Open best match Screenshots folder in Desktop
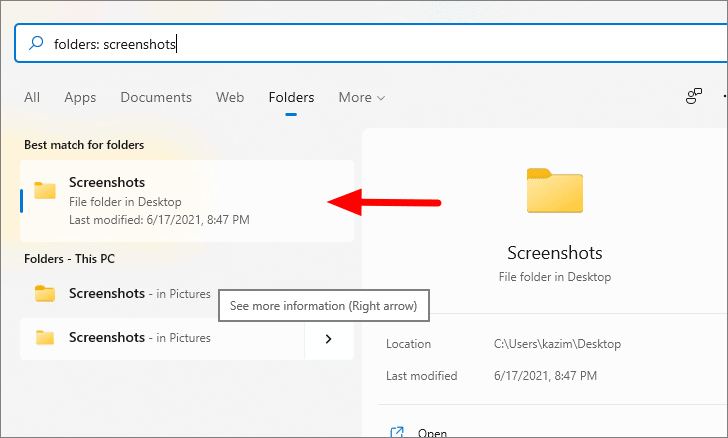 [x=187, y=201]
